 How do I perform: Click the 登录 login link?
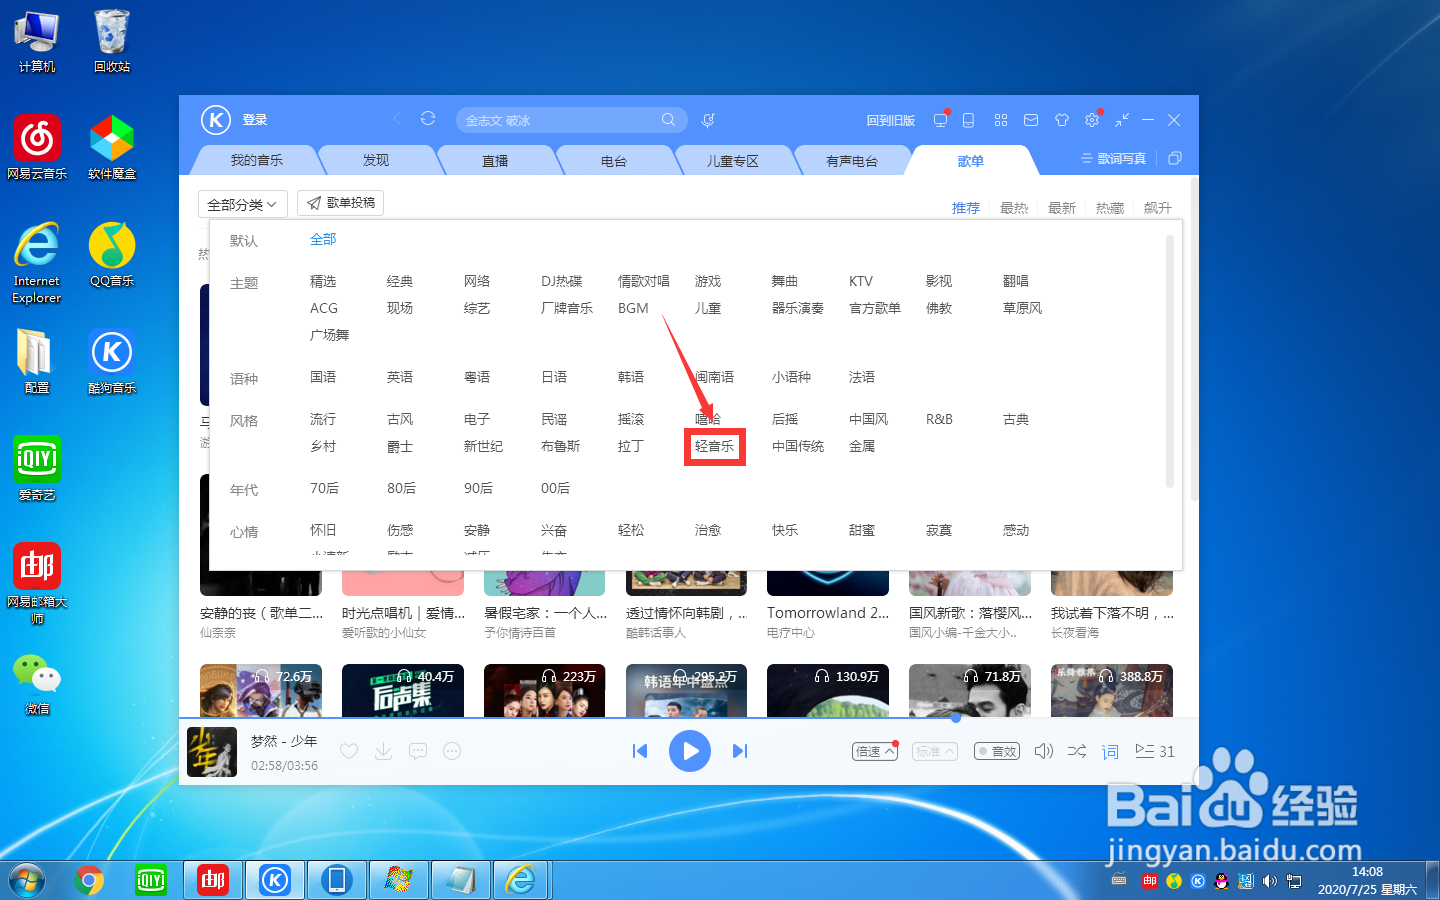pos(255,120)
